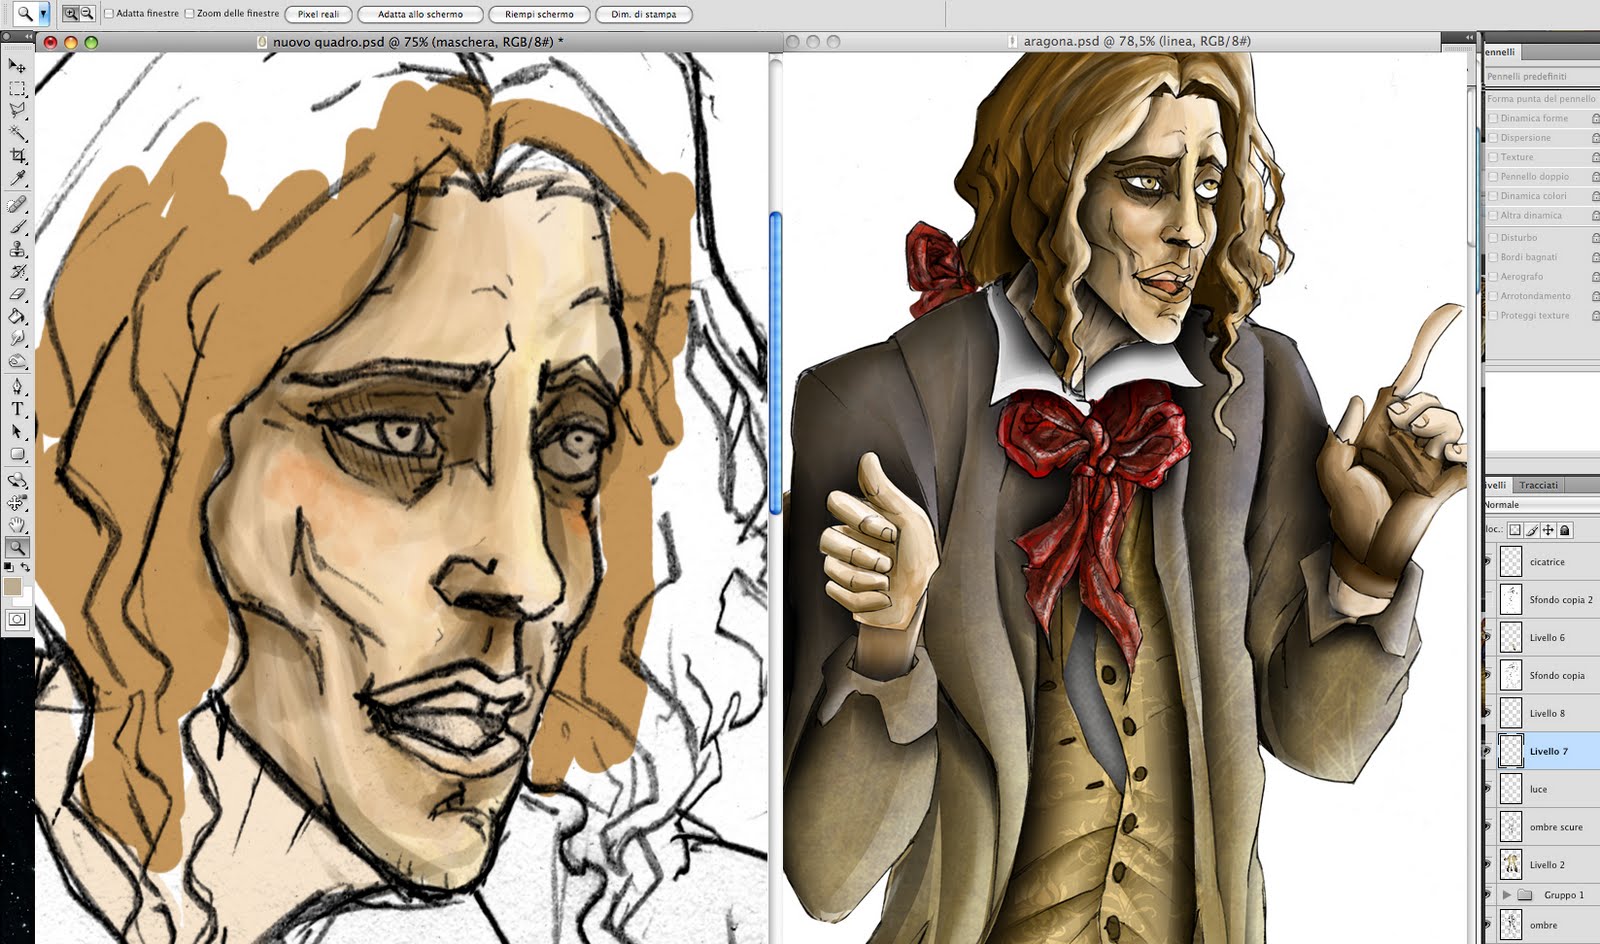The image size is (1600, 944).
Task: Reset default foreground and background colors
Action: (9, 567)
